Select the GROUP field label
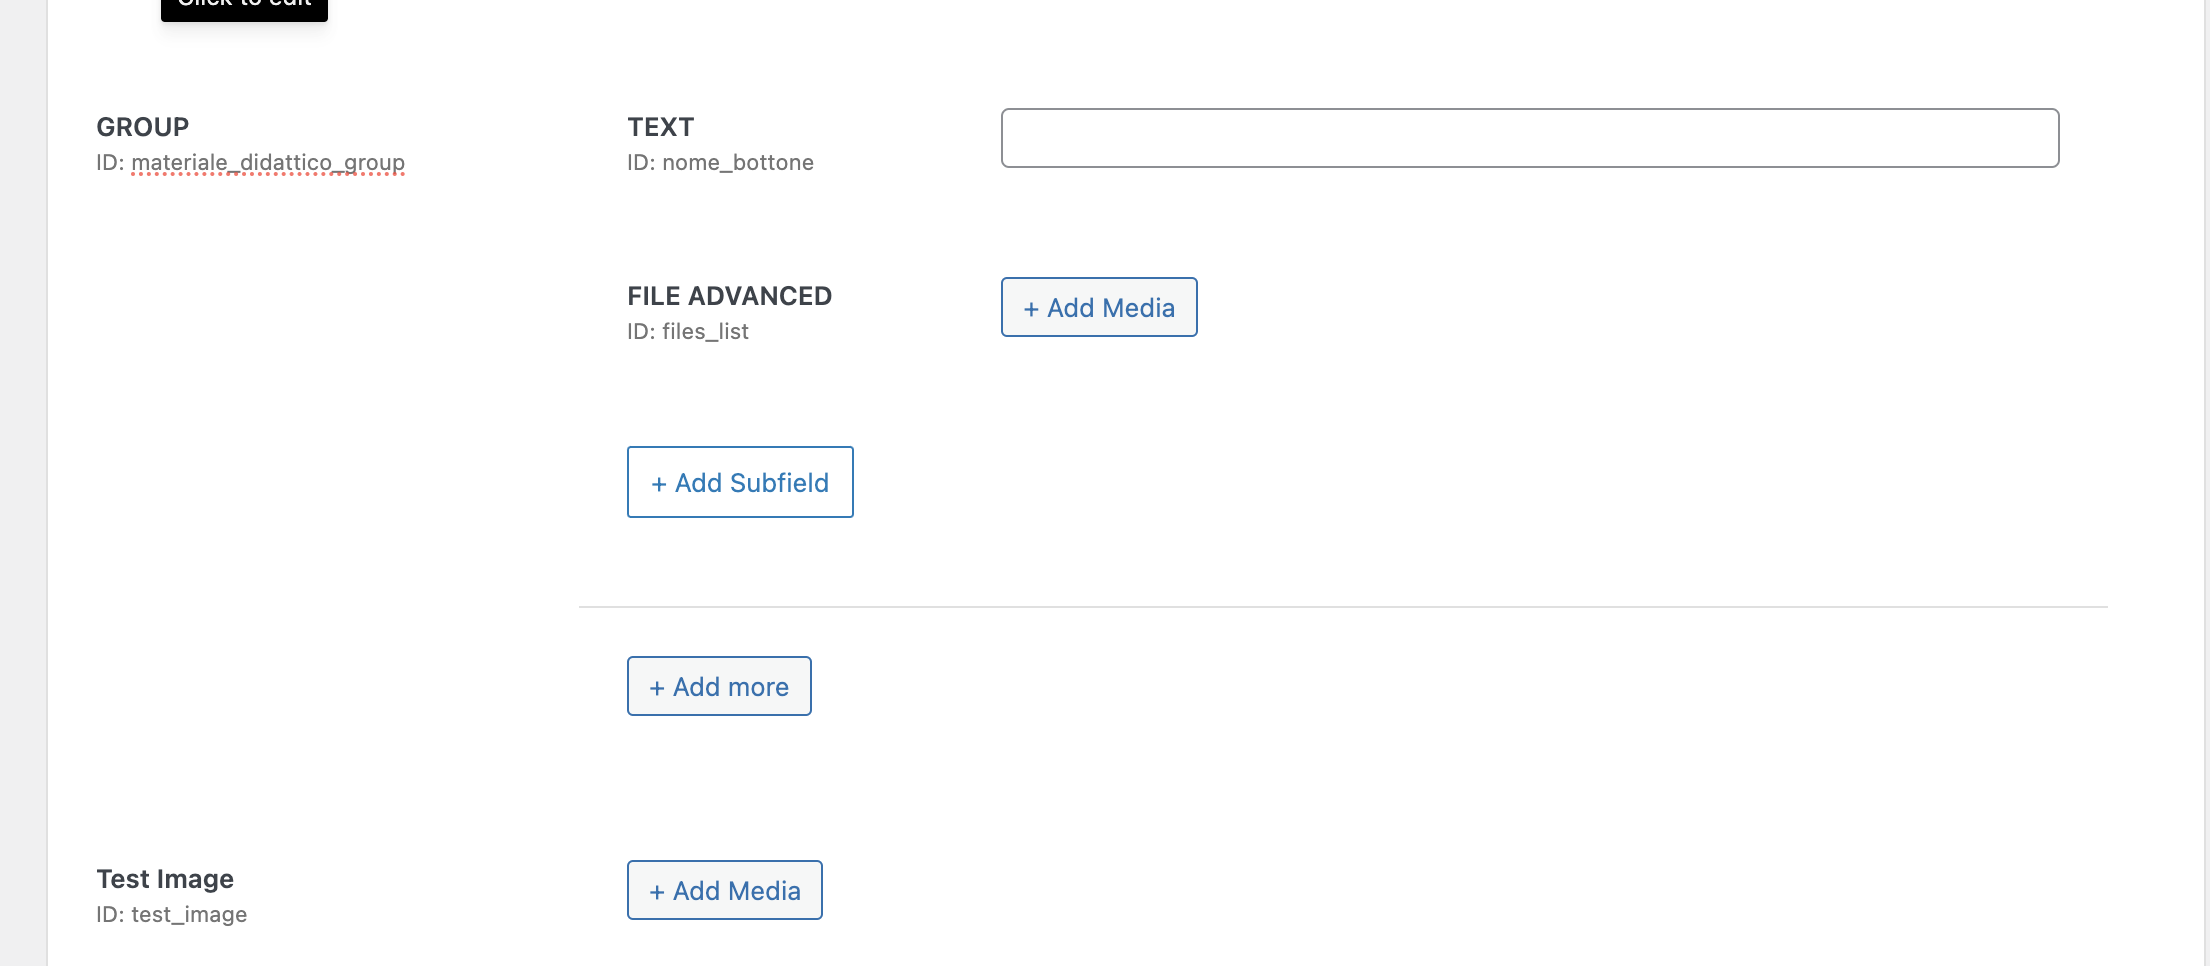The height and width of the screenshot is (966, 2210). tap(142, 127)
